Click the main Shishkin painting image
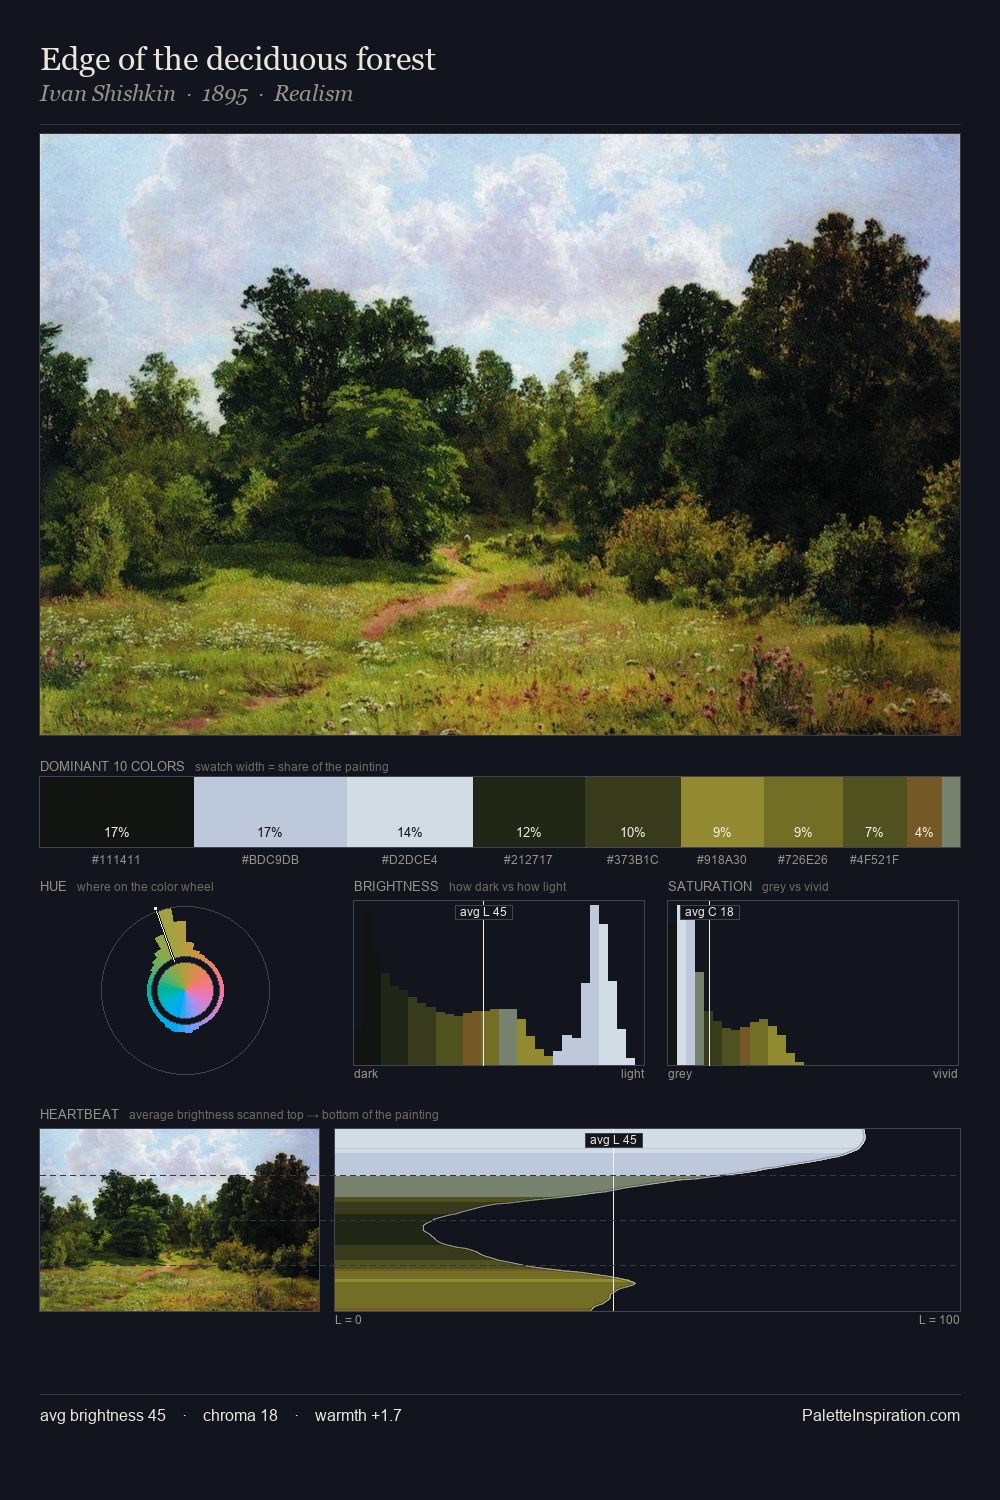 pos(500,435)
